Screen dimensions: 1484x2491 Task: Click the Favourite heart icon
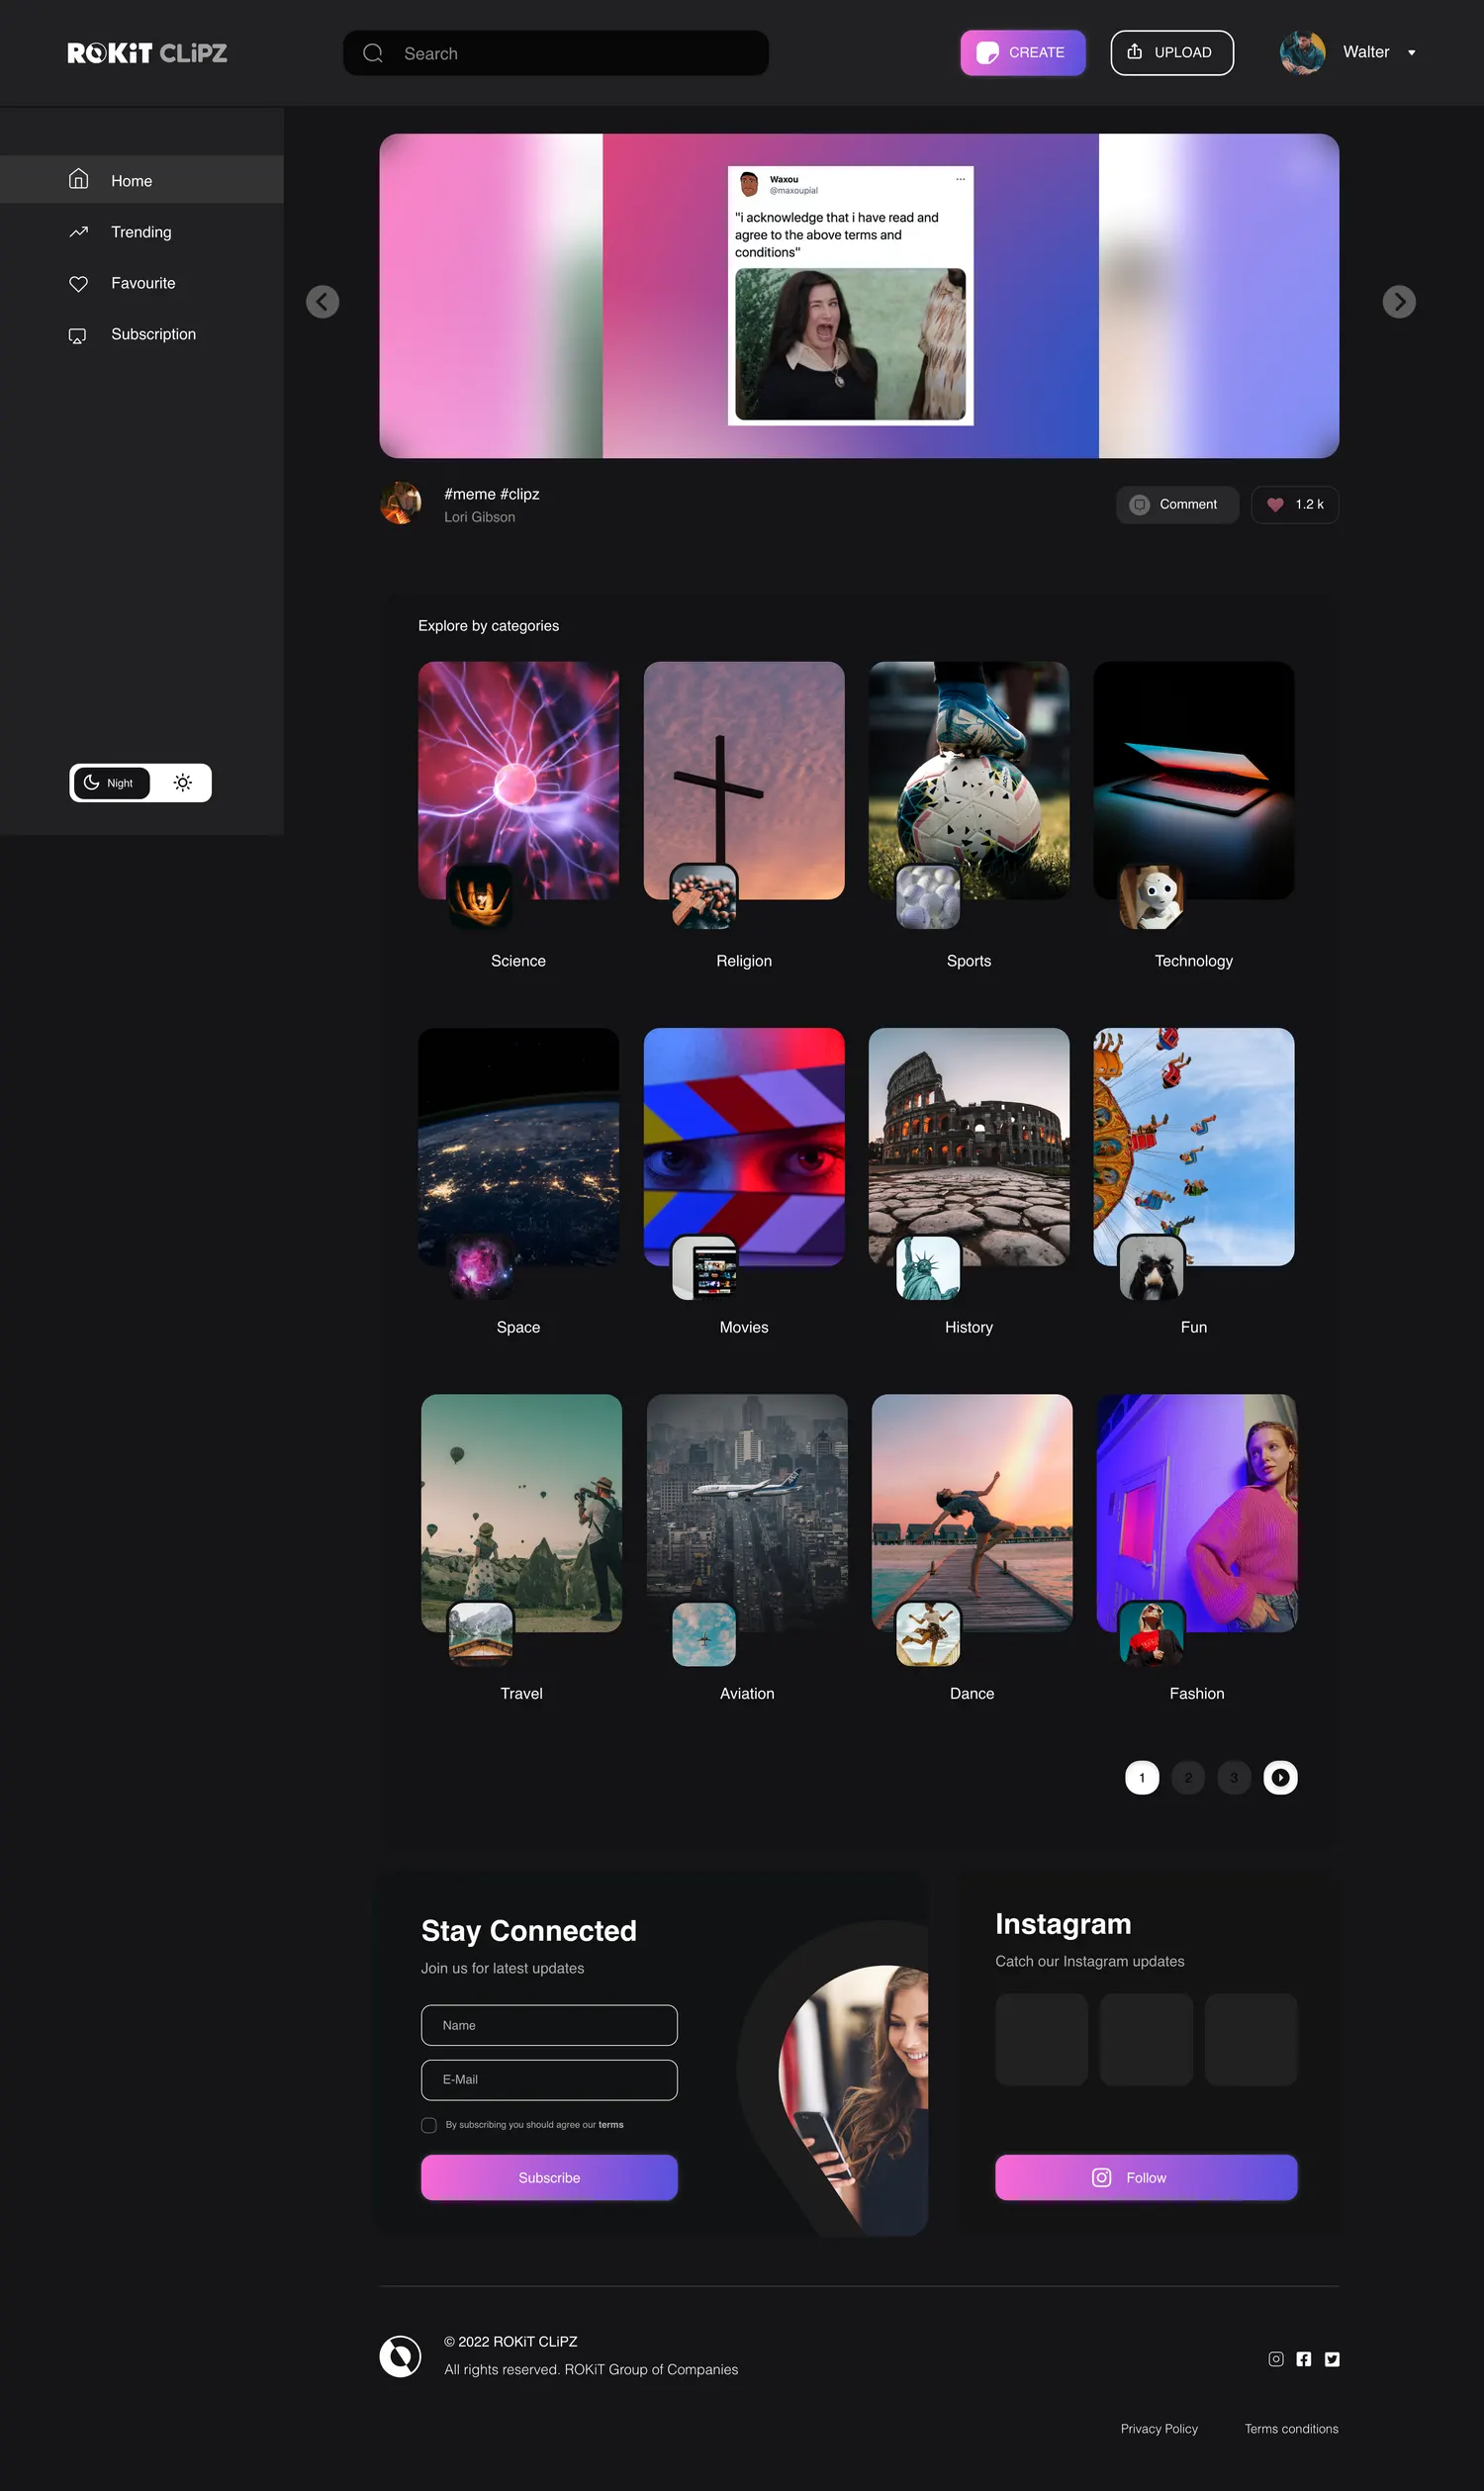pos(79,284)
